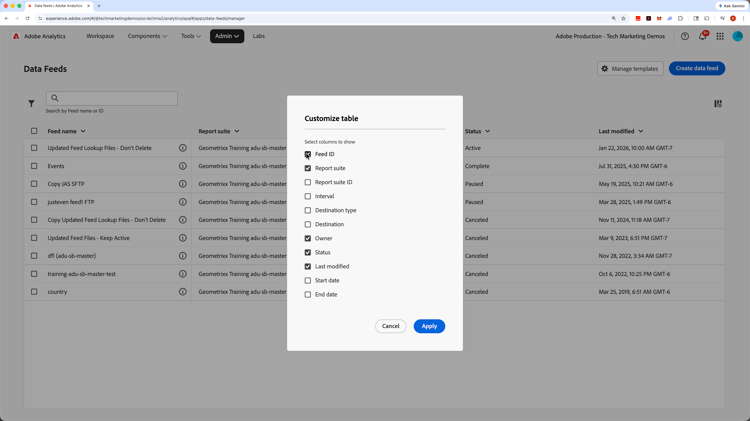
Task: Enable the Start date column
Action: pyautogui.click(x=308, y=280)
